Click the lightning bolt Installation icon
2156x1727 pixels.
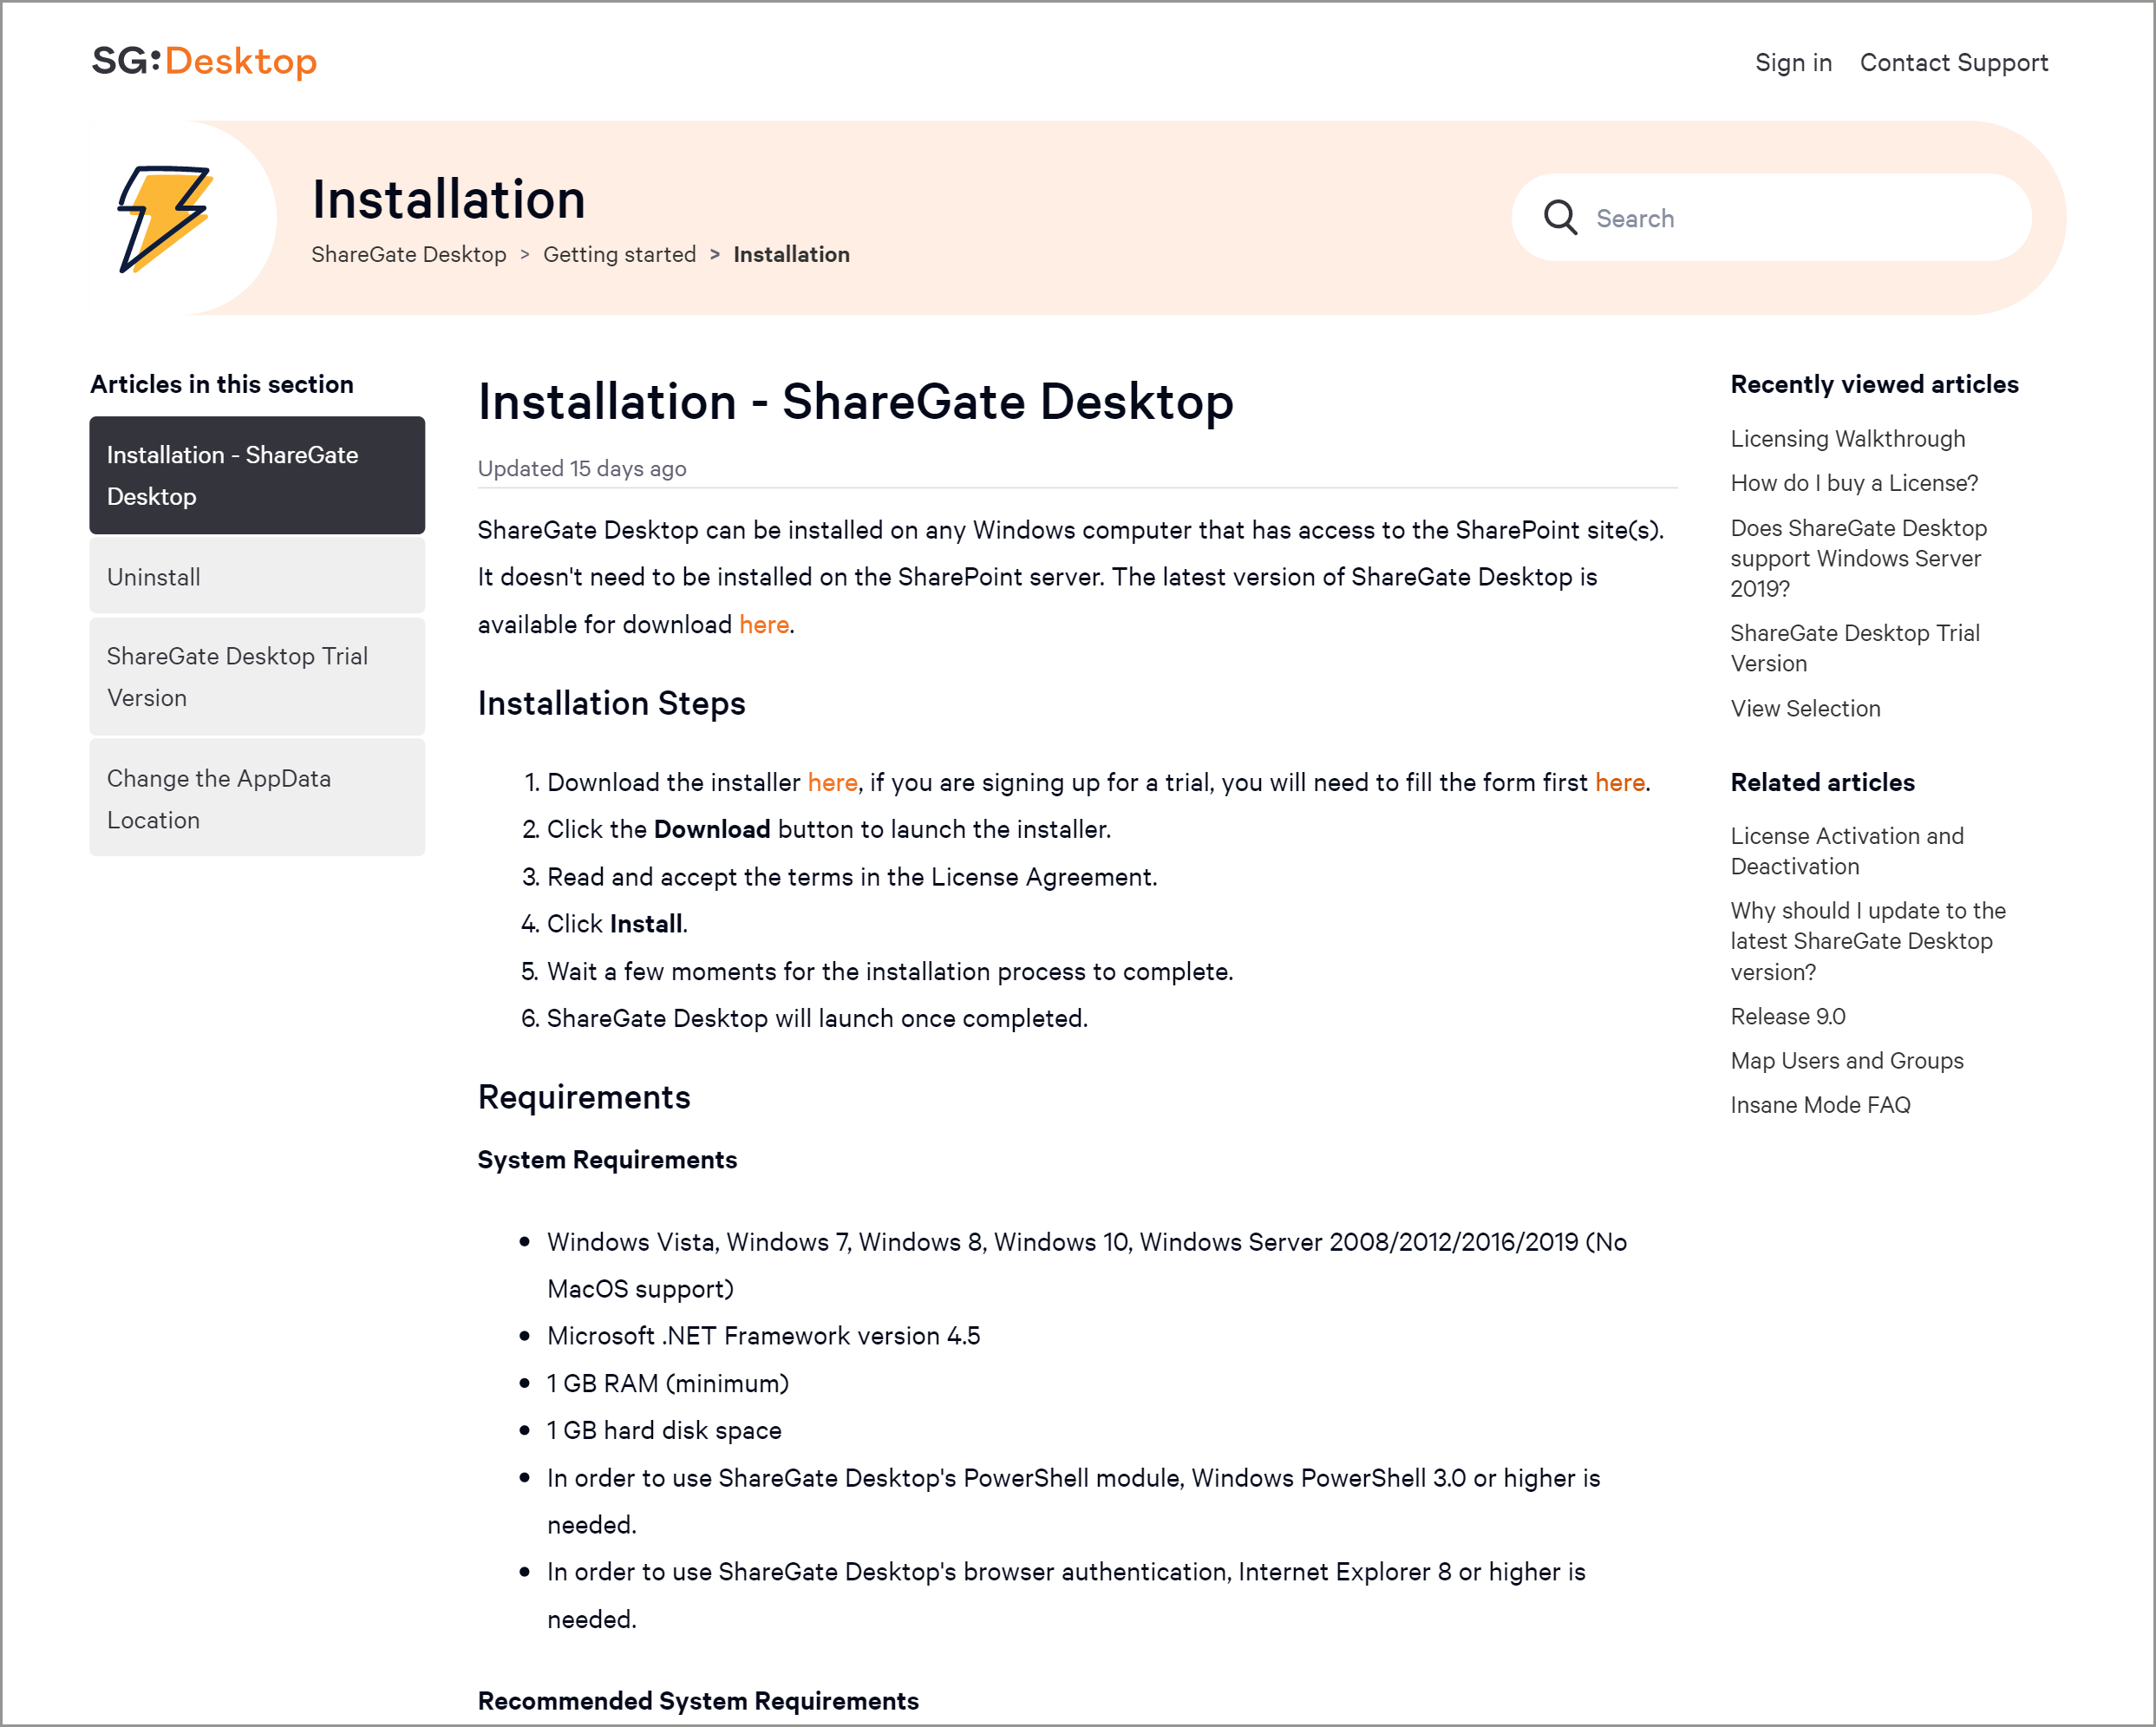click(166, 219)
